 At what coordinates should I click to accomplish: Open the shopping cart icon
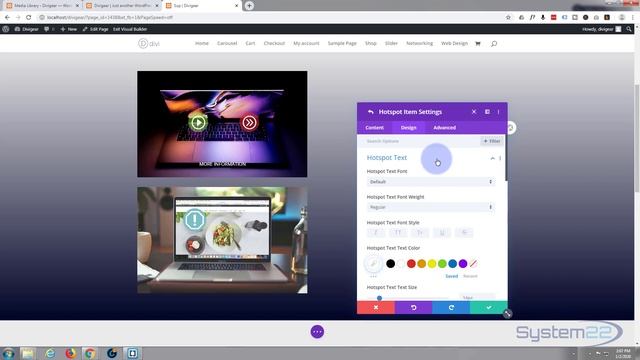pos(478,44)
